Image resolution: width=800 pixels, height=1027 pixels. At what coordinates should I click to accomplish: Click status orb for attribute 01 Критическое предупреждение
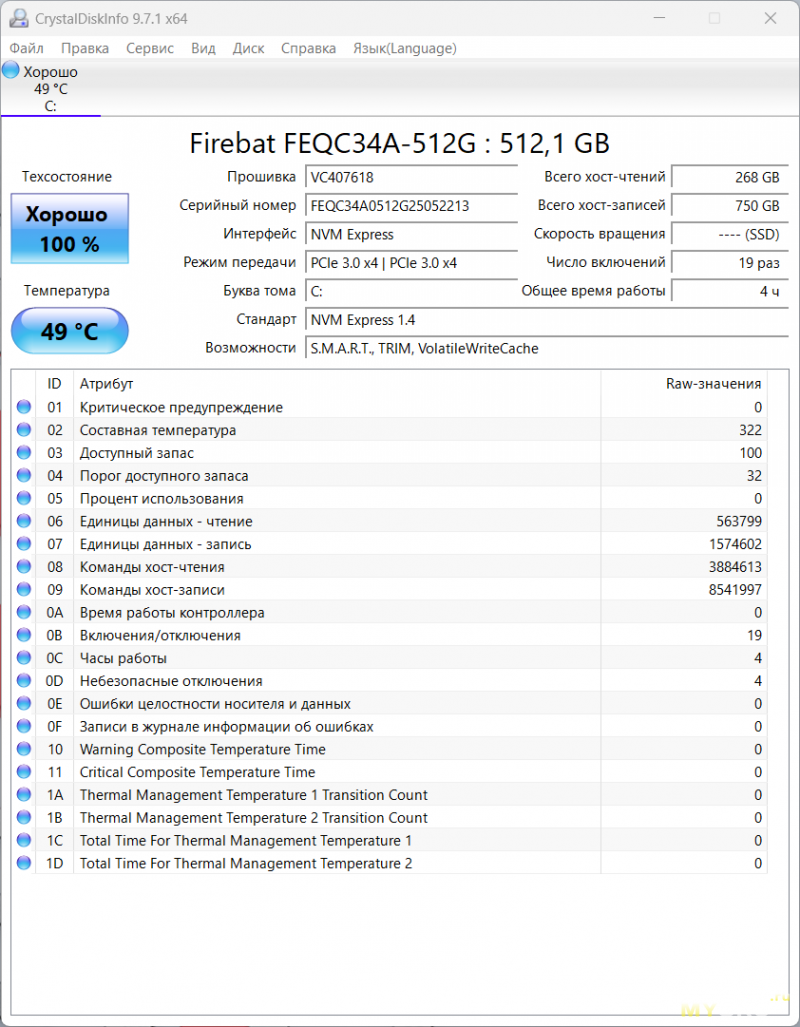[x=24, y=407]
